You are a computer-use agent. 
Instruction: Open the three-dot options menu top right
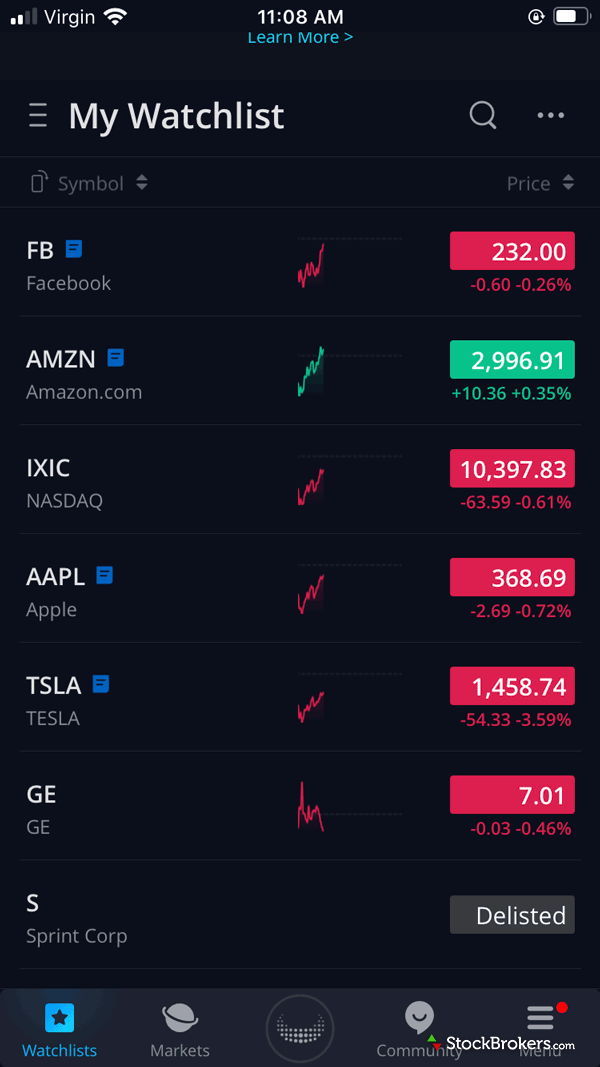coord(550,115)
